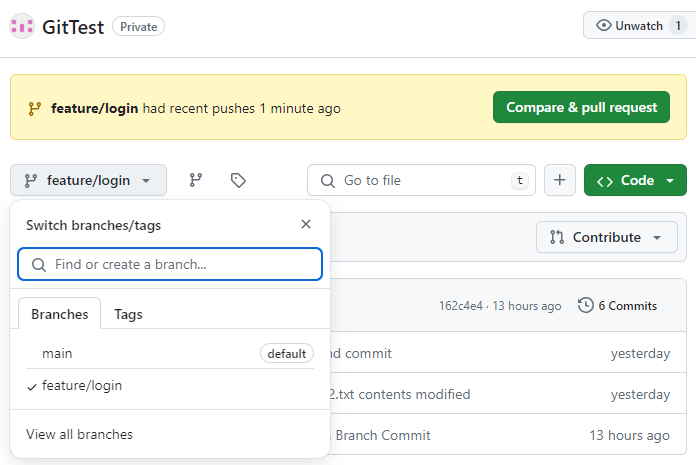Expand the feature/login branch dropdown
The image size is (696, 465).
tap(88, 180)
